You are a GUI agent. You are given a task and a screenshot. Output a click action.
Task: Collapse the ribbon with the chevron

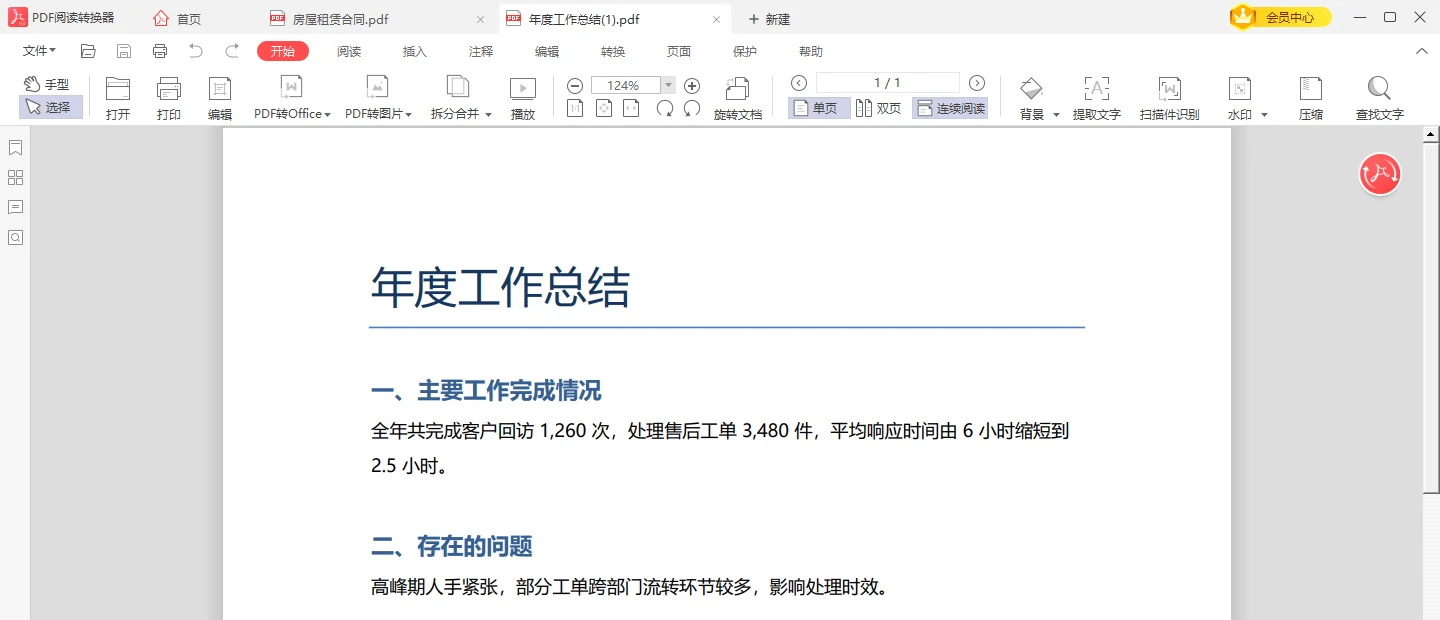click(1422, 51)
